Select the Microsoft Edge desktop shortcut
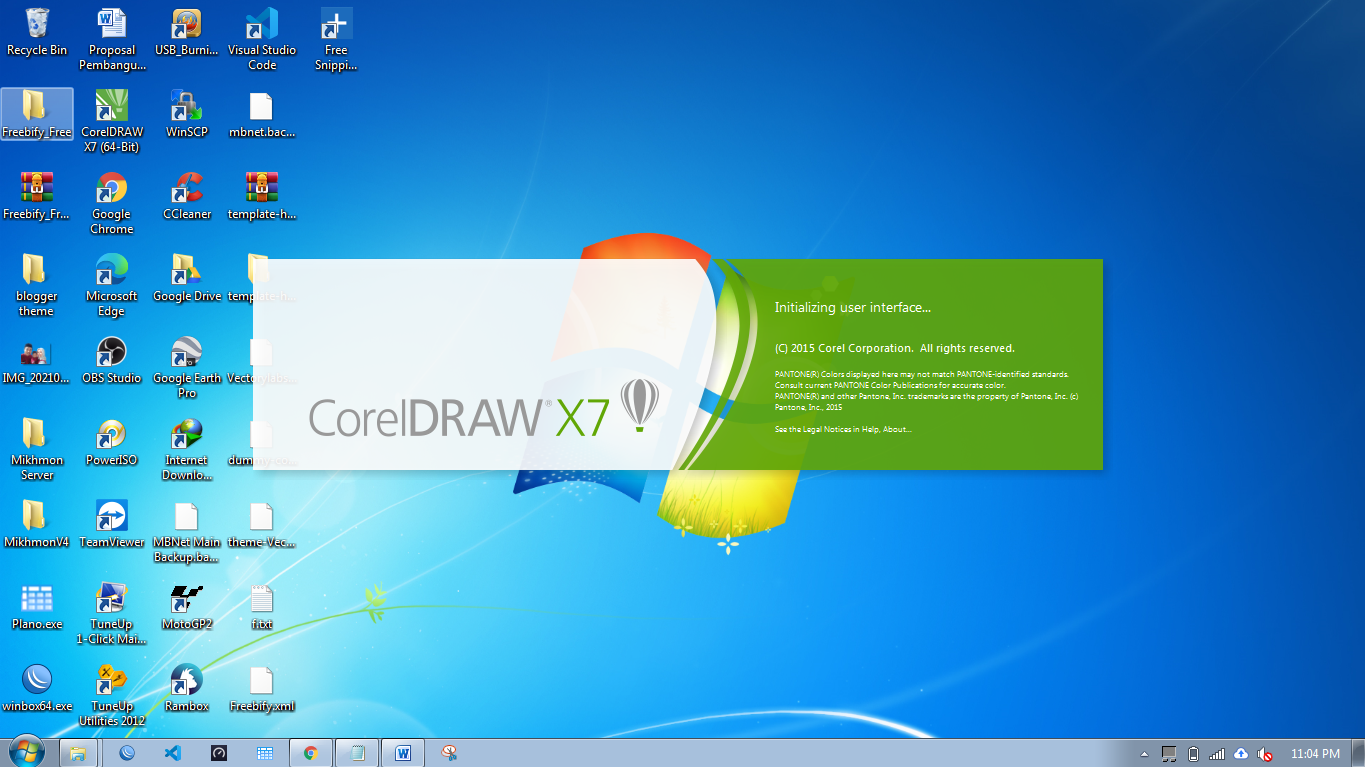 tap(111, 285)
